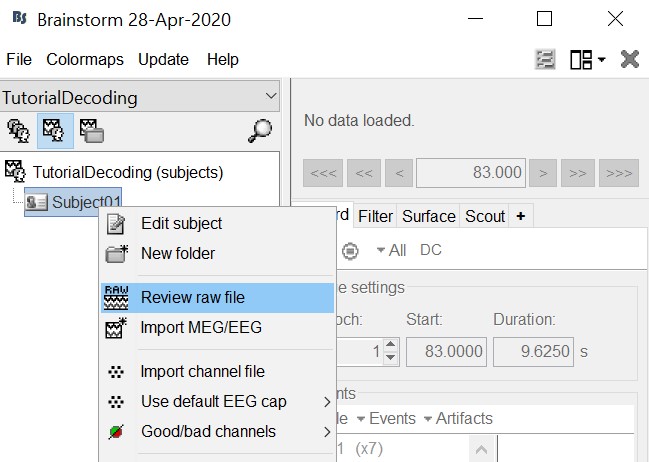This screenshot has width=649, height=462.
Task: Expand Use default EEG cap submenu
Action: 213,401
